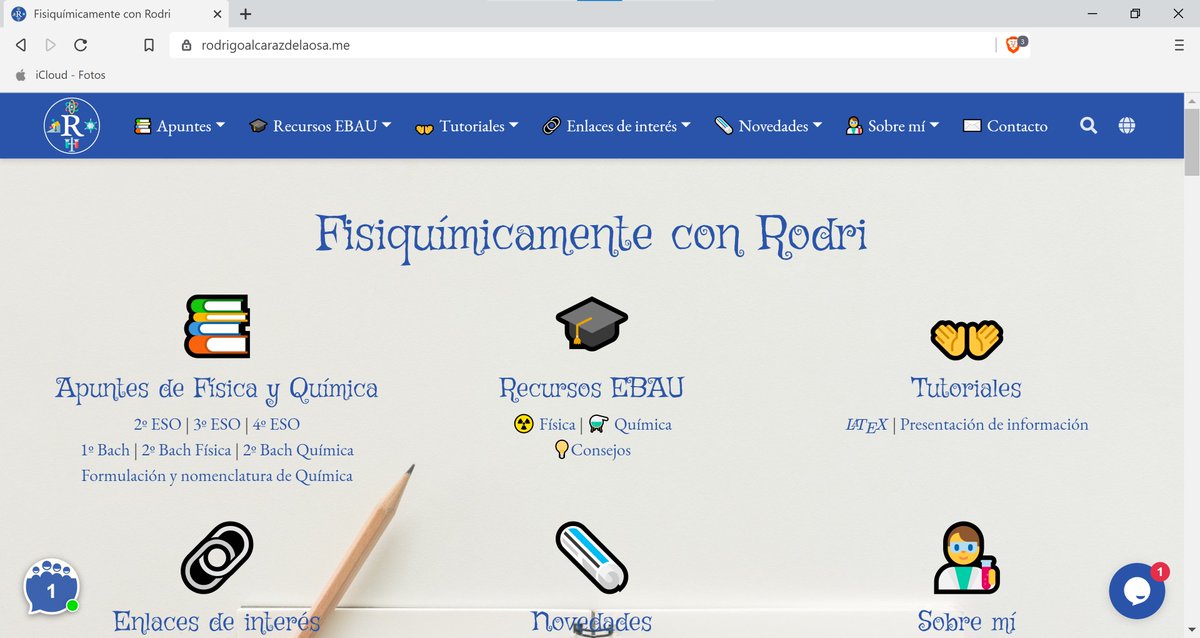The width and height of the screenshot is (1200, 638).
Task: Click the scrollbar up arrow
Action: [x=1191, y=101]
